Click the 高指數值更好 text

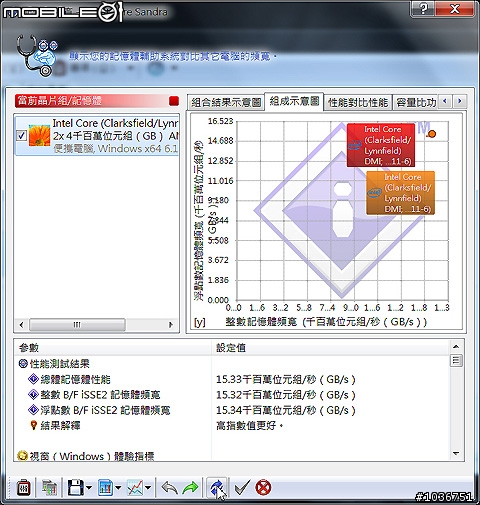tap(250, 426)
